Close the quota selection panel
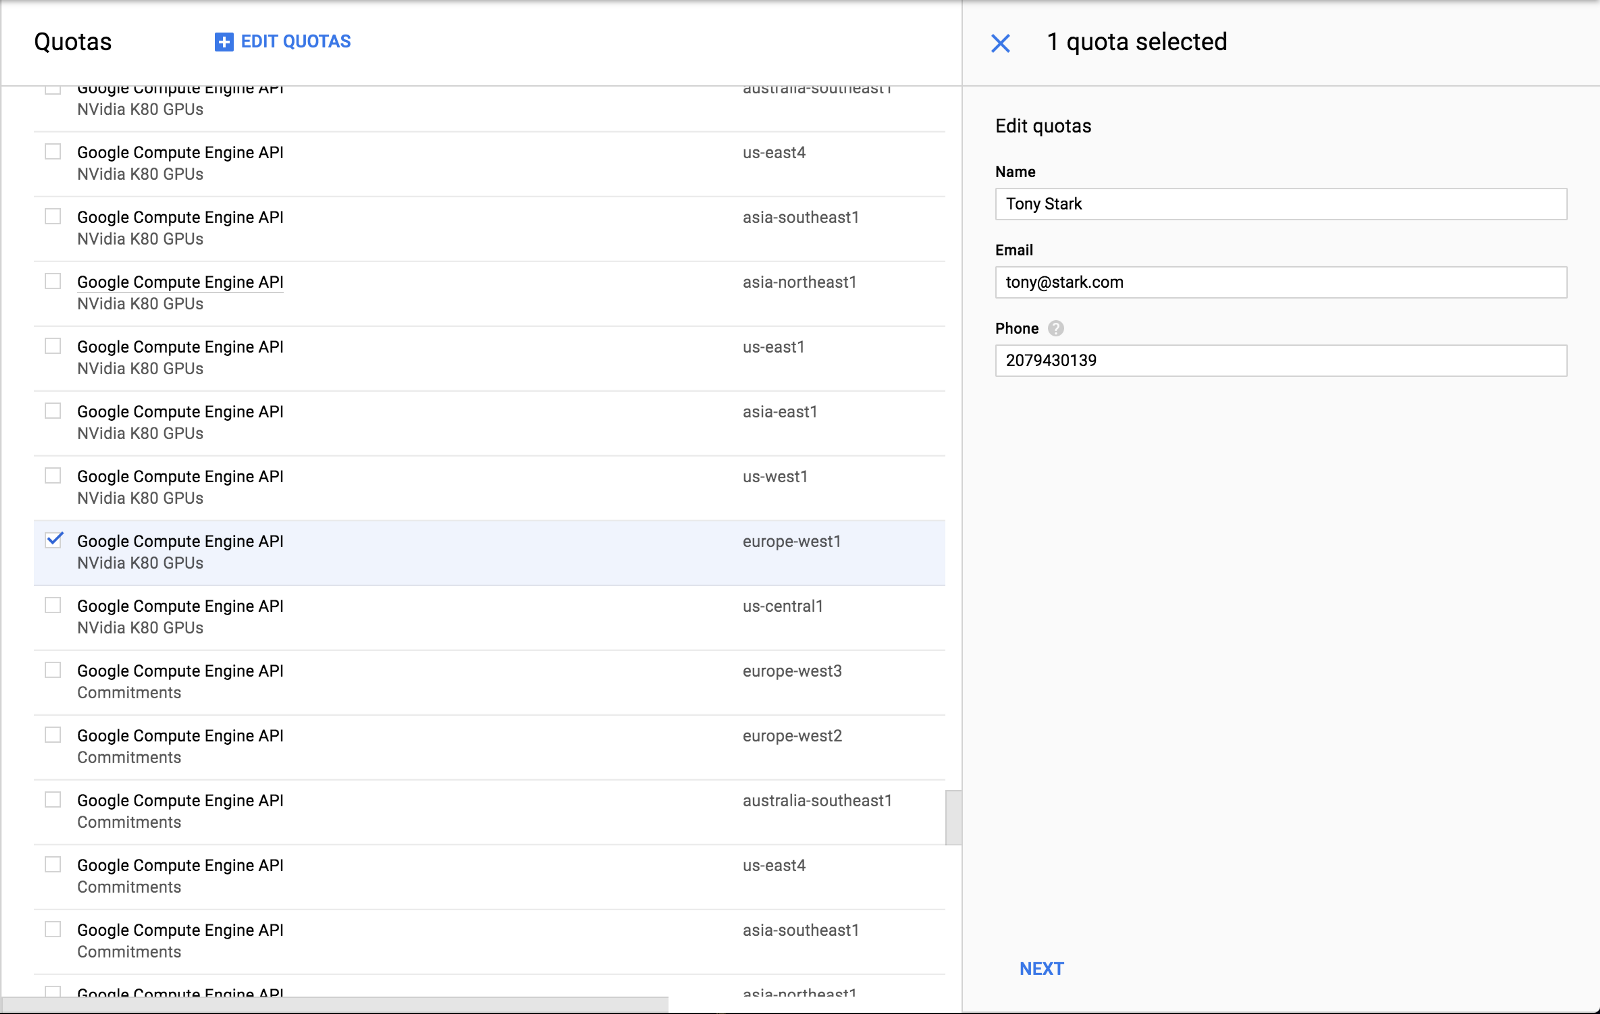 pos(1000,43)
